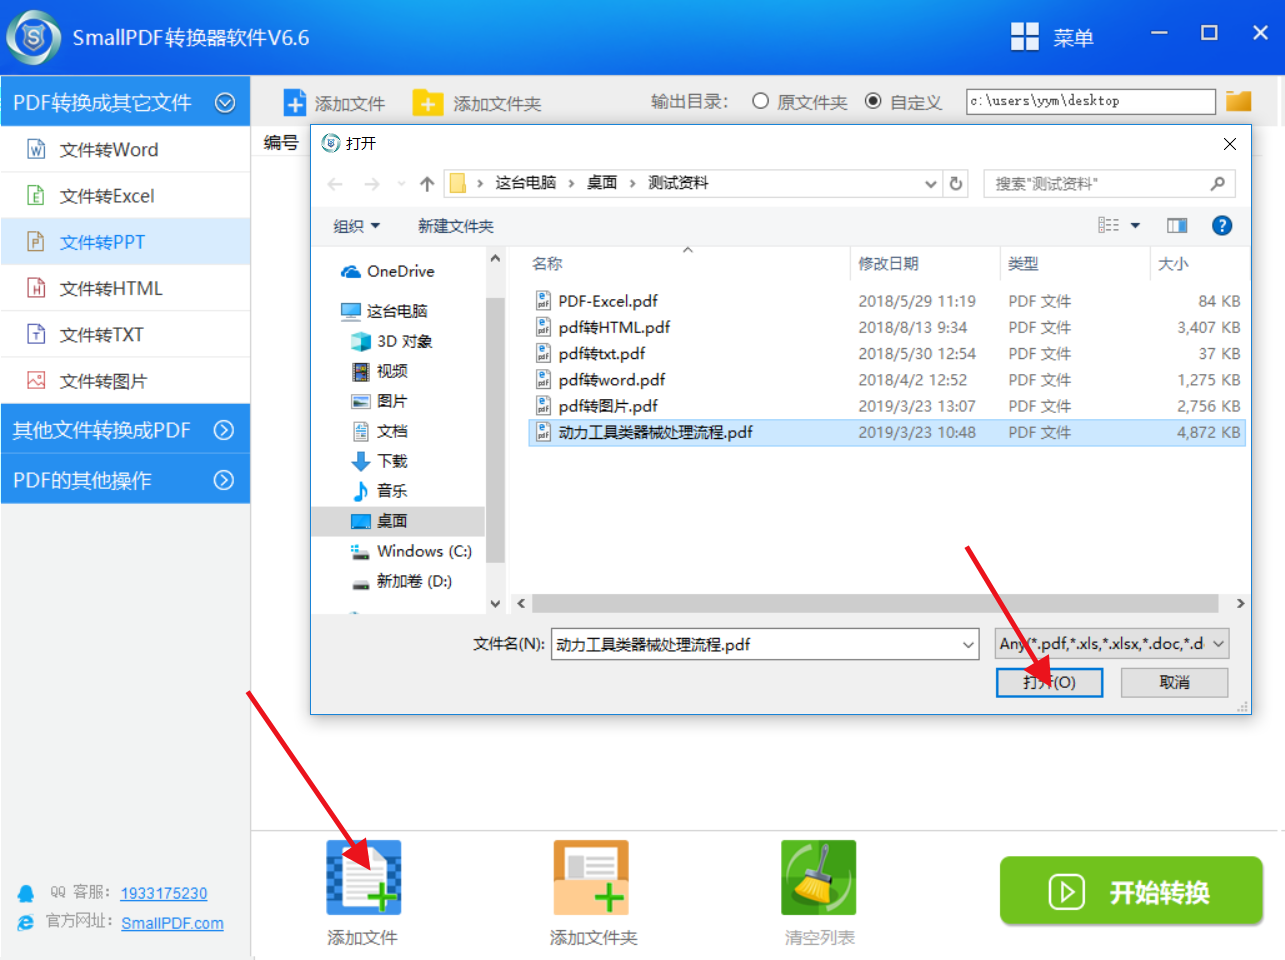Open the view options dropdown arrow

[x=1135, y=226]
